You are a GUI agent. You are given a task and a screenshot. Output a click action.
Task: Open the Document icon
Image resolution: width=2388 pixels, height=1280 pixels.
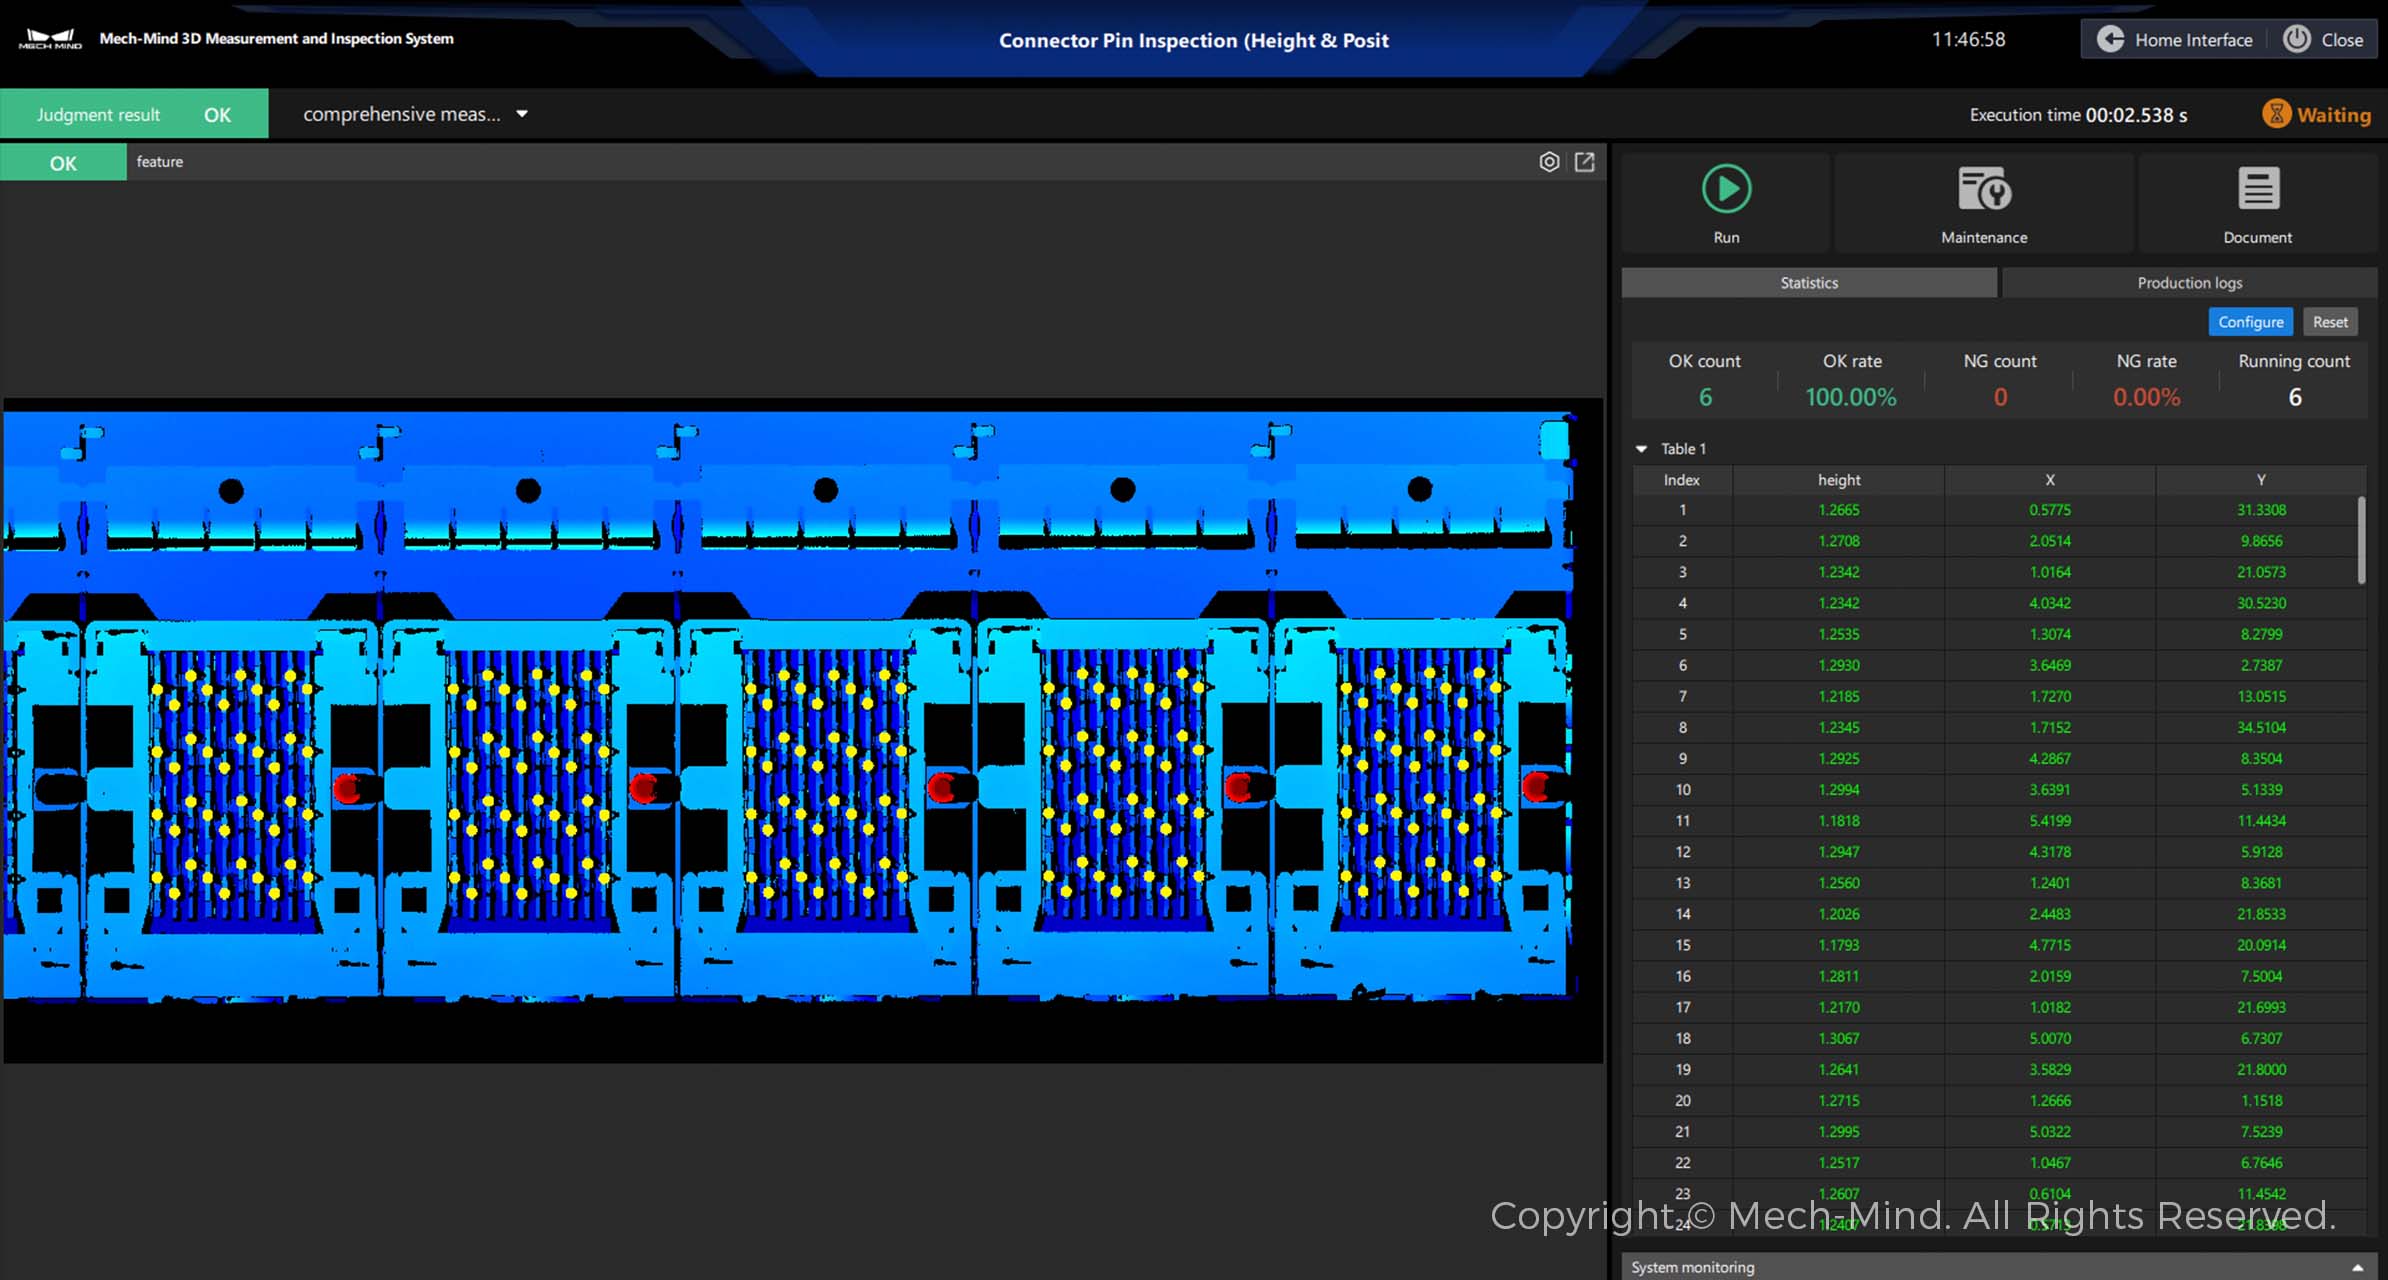[2258, 189]
